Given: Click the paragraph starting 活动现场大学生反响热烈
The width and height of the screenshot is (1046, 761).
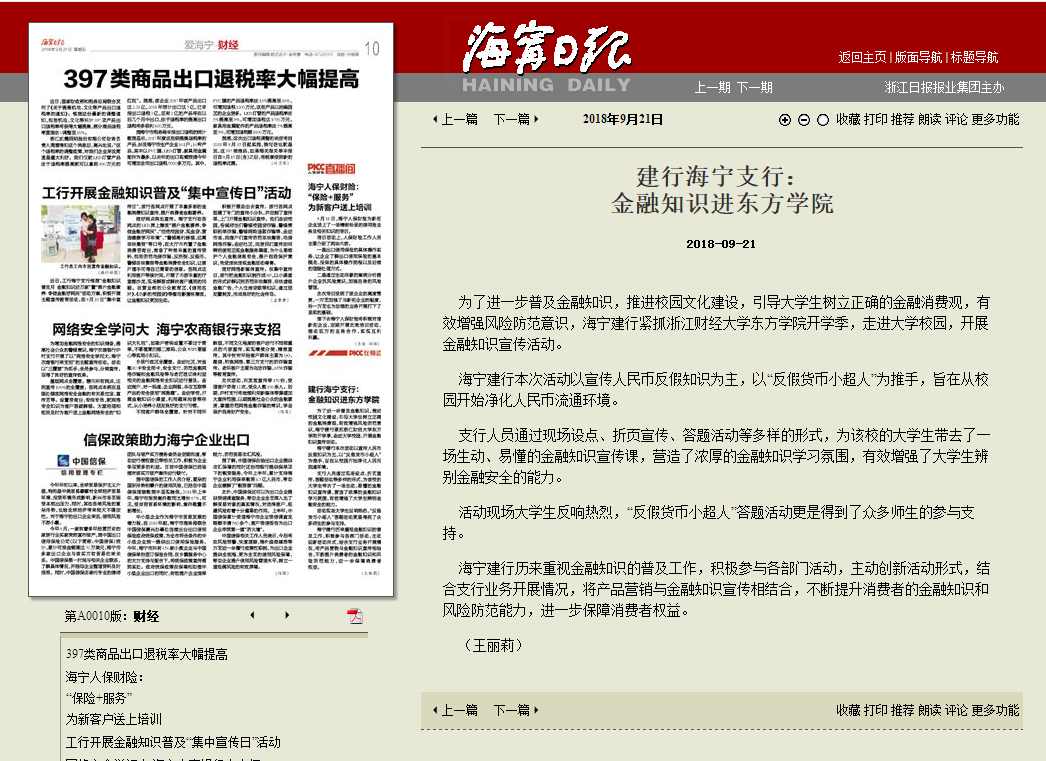Looking at the screenshot, I should coord(708,522).
